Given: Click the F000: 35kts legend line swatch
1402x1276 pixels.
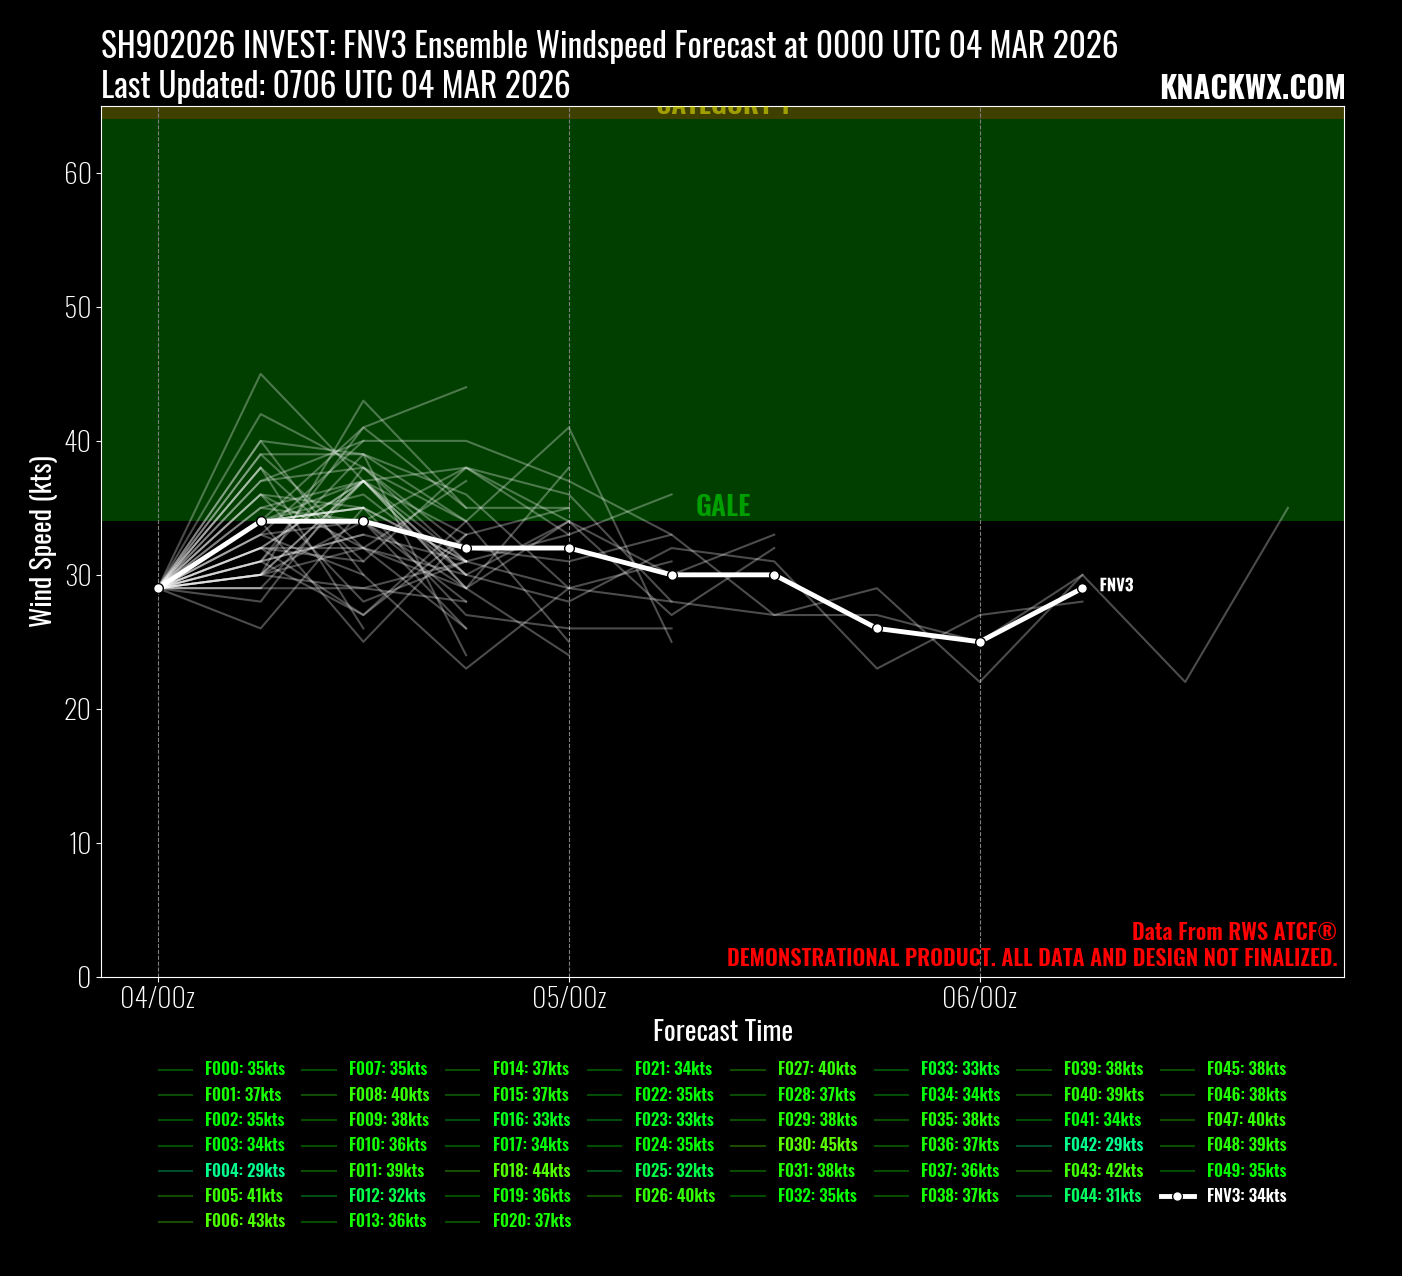Looking at the screenshot, I should coord(175,1069).
